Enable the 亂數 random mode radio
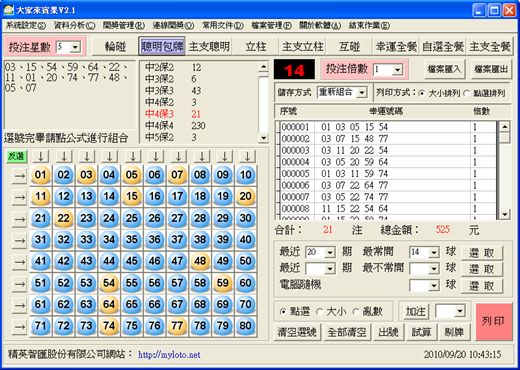This screenshot has width=520, height=370. [x=357, y=312]
